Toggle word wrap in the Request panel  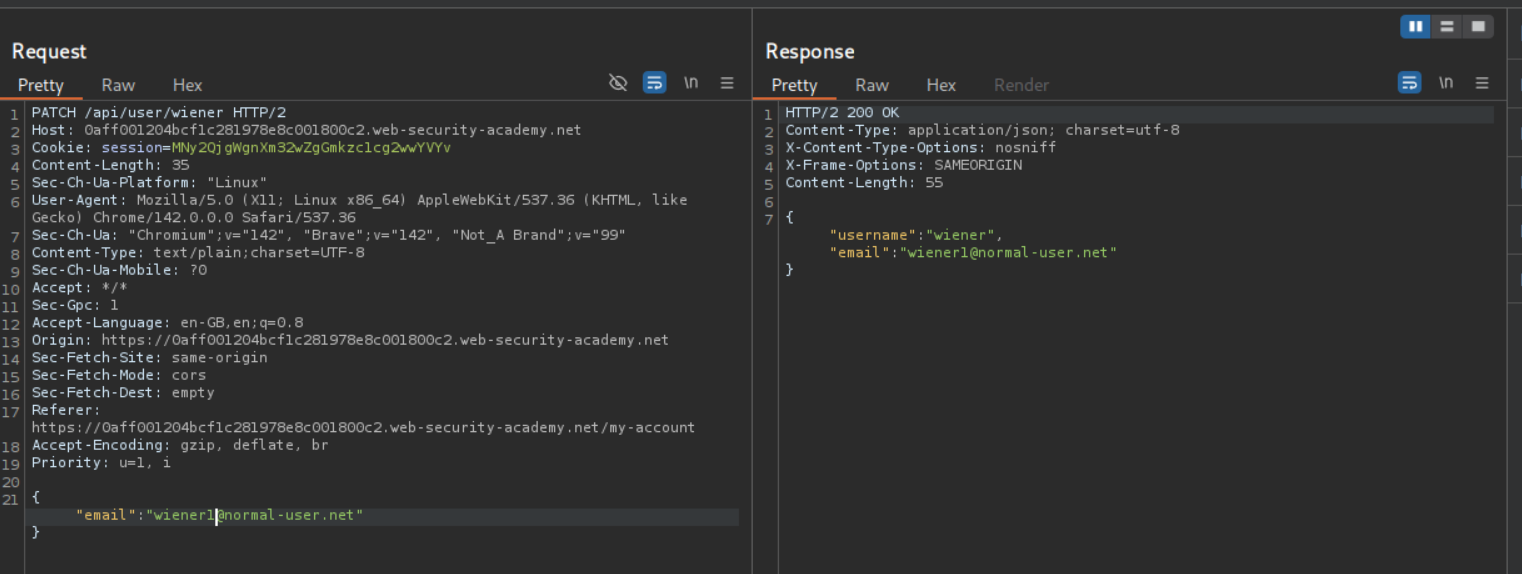coord(654,83)
